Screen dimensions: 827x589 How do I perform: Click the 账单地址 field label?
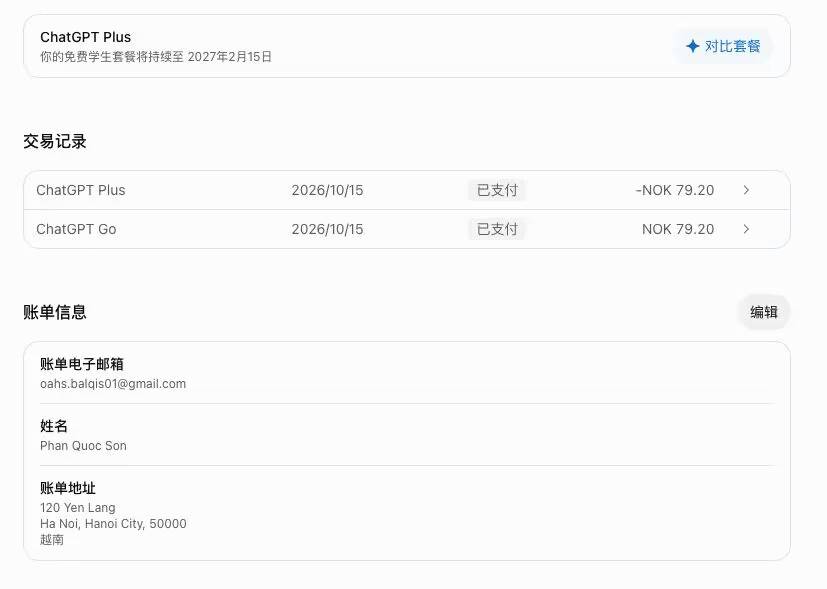[x=68, y=488]
